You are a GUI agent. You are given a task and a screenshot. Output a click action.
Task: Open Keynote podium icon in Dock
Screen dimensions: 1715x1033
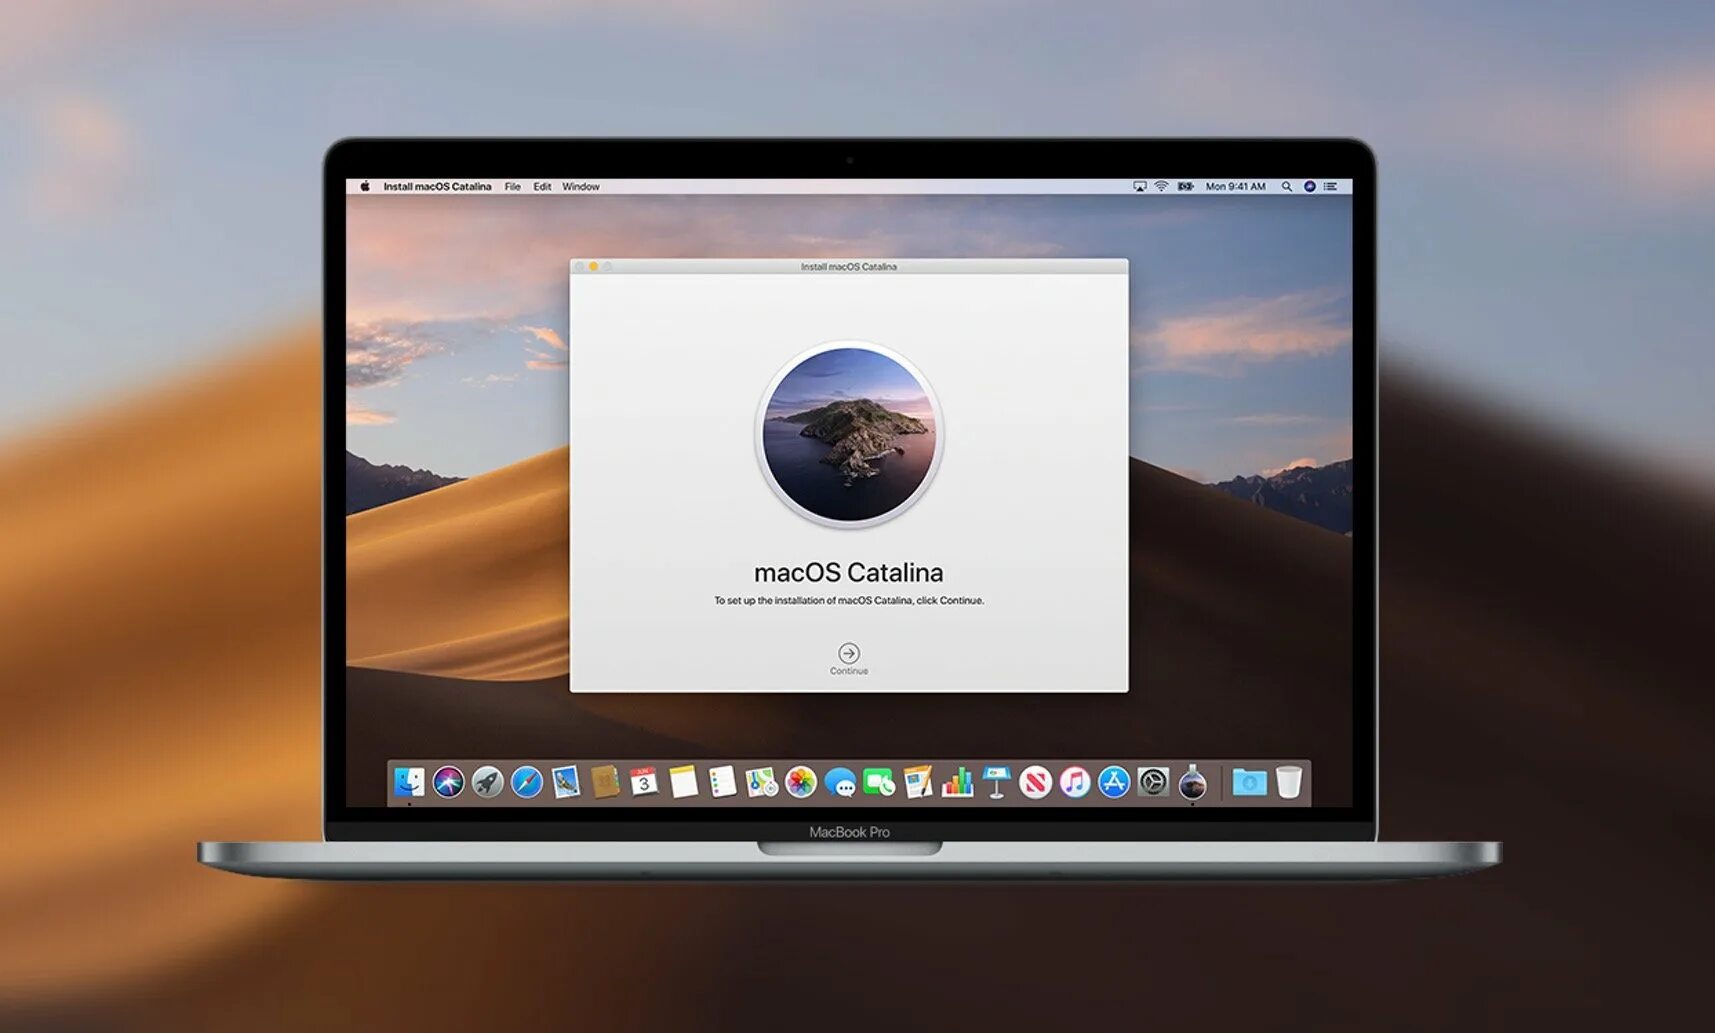pos(996,782)
